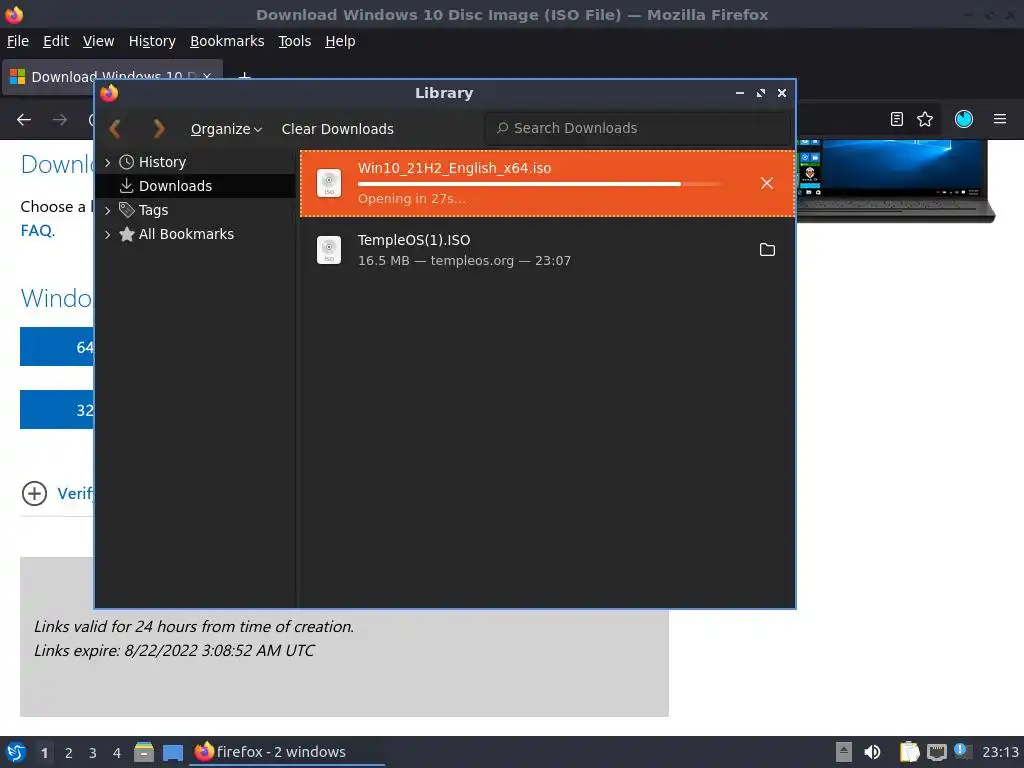Switch to workspace 4
The height and width of the screenshot is (768, 1024).
(117, 753)
